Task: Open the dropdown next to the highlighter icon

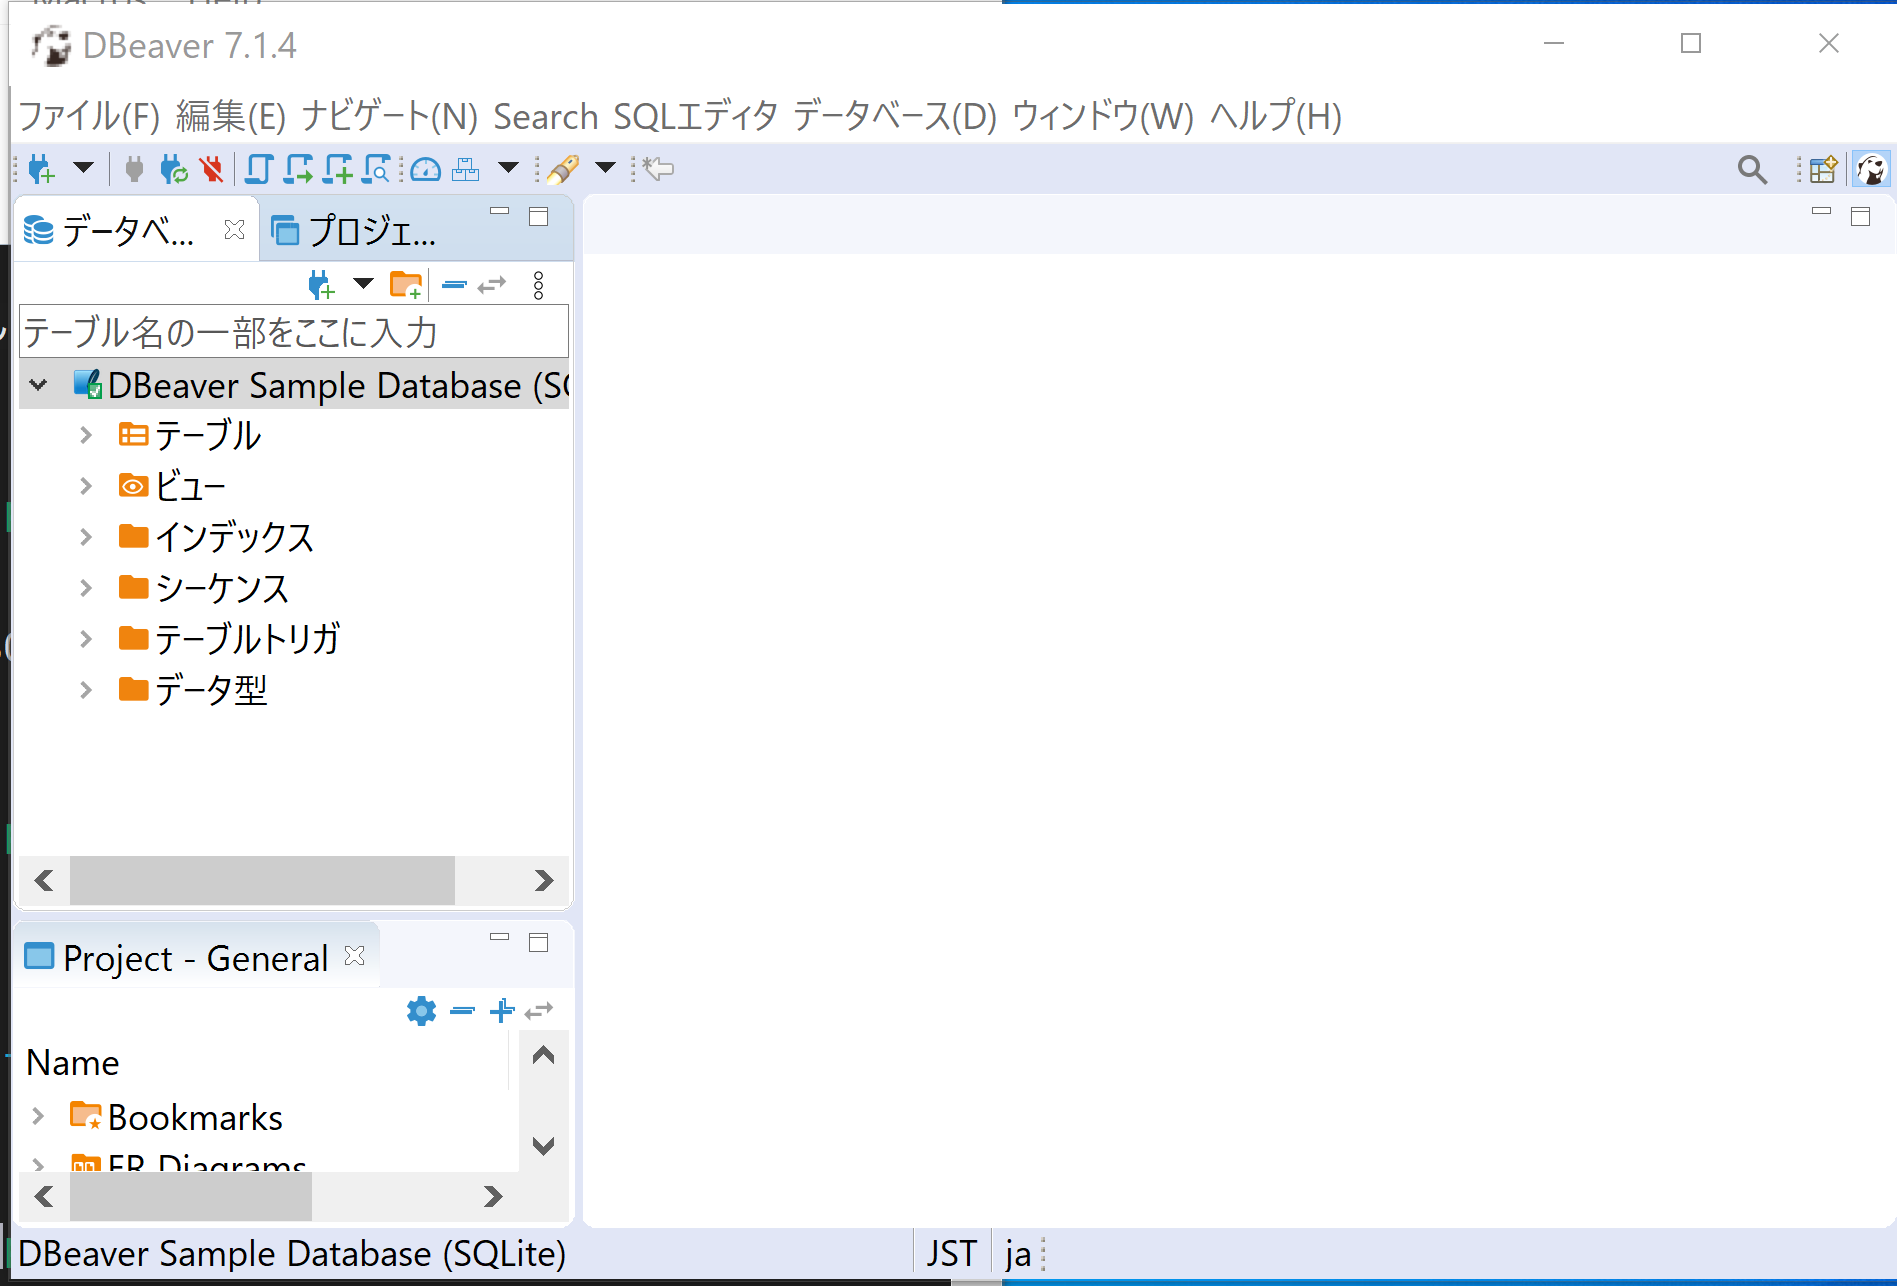Action: 605,167
